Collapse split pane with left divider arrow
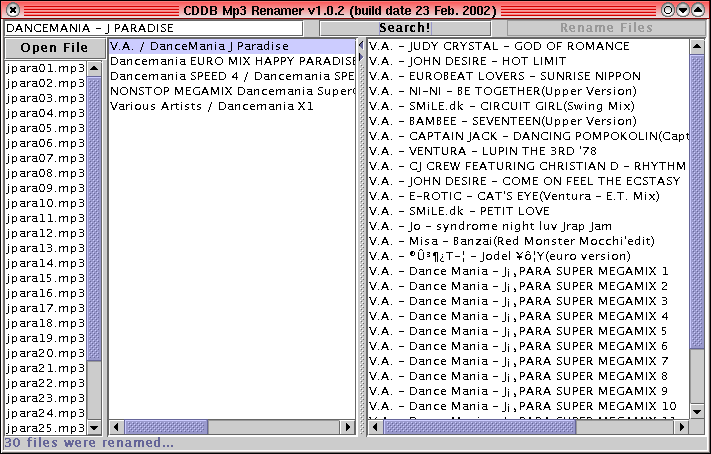This screenshot has width=711, height=454. click(361, 45)
